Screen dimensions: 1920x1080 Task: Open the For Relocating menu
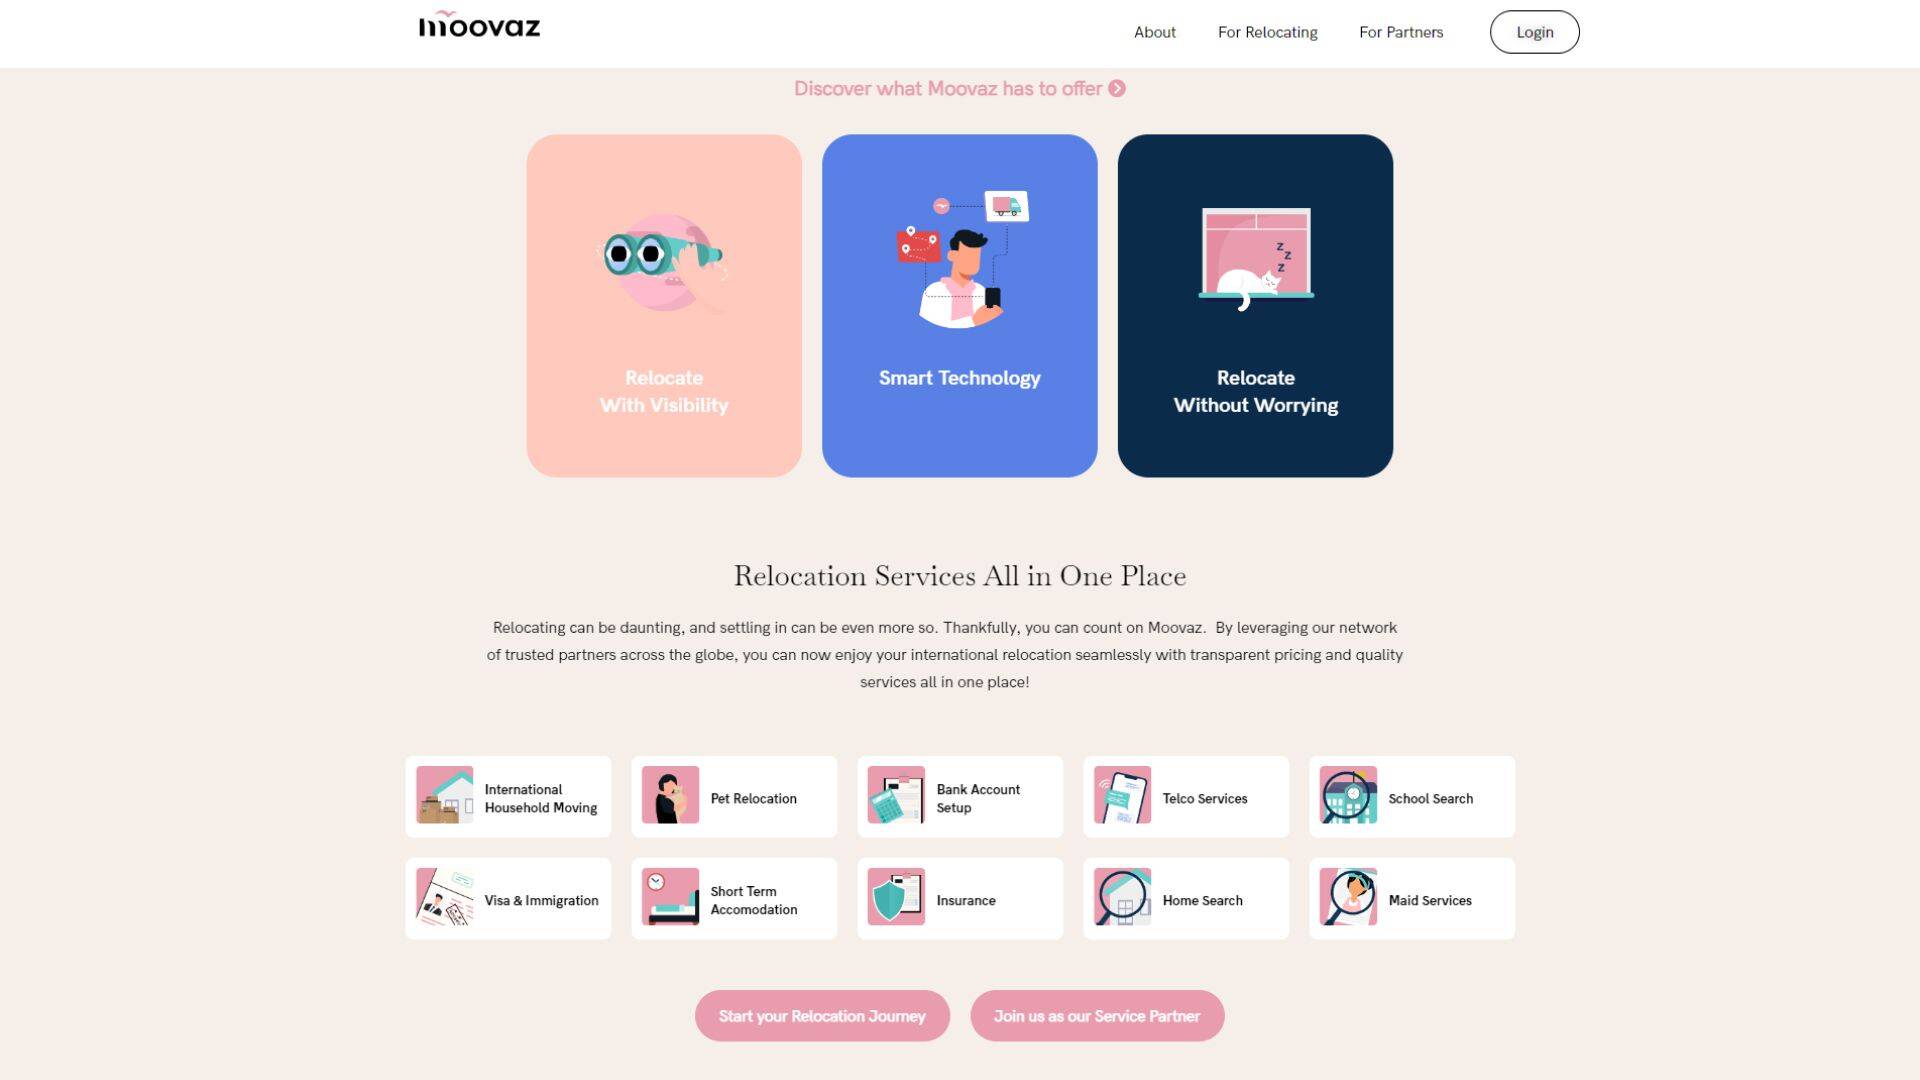[1267, 32]
